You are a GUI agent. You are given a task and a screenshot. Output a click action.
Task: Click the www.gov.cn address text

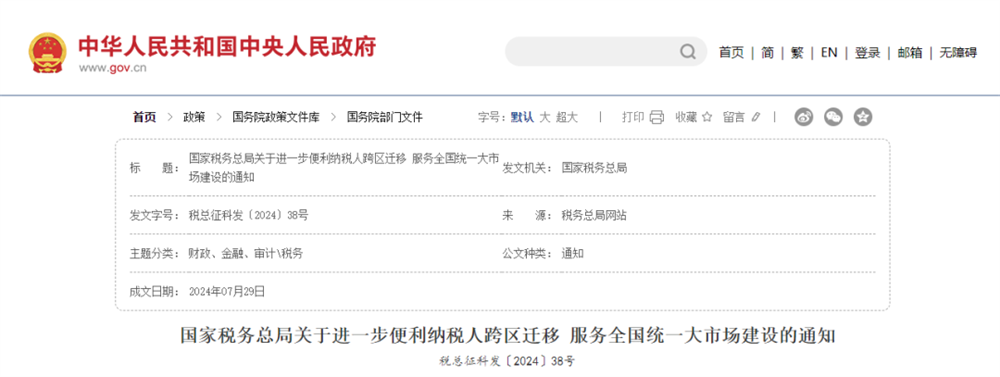tap(112, 69)
